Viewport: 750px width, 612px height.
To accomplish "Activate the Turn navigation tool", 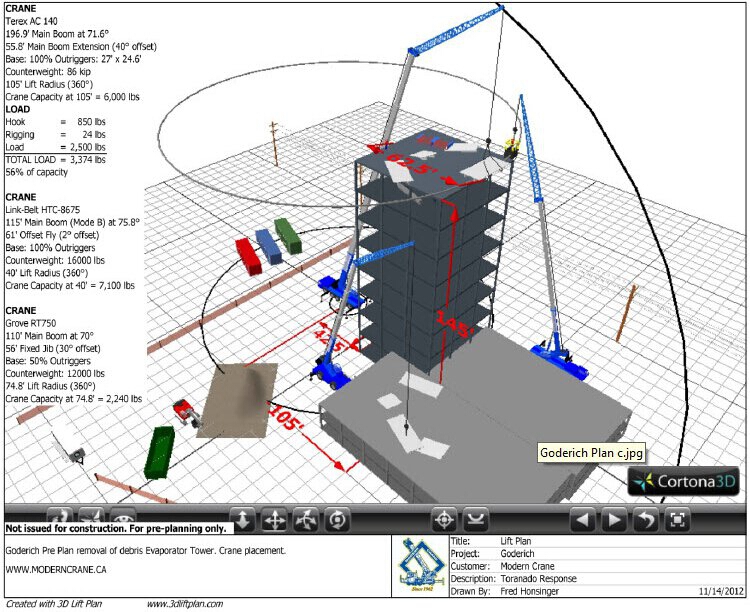I will tap(306, 519).
